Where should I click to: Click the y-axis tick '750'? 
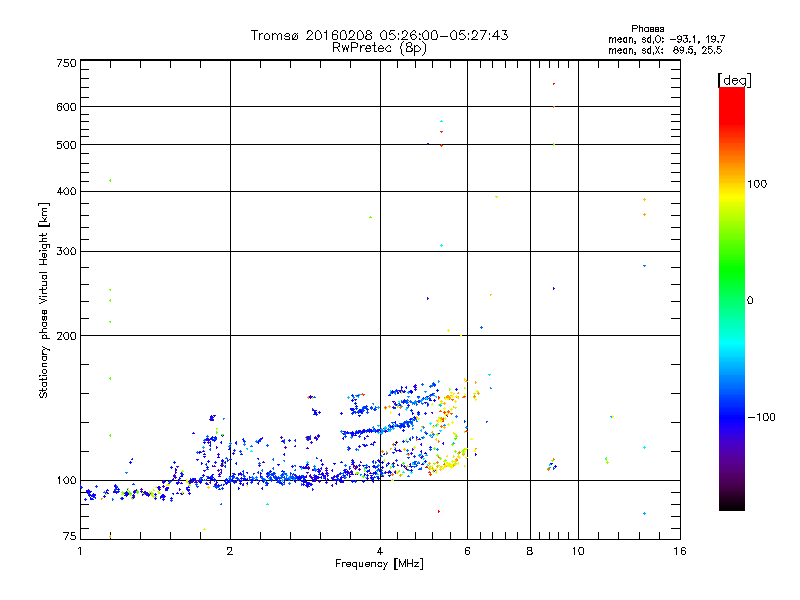click(x=67, y=63)
